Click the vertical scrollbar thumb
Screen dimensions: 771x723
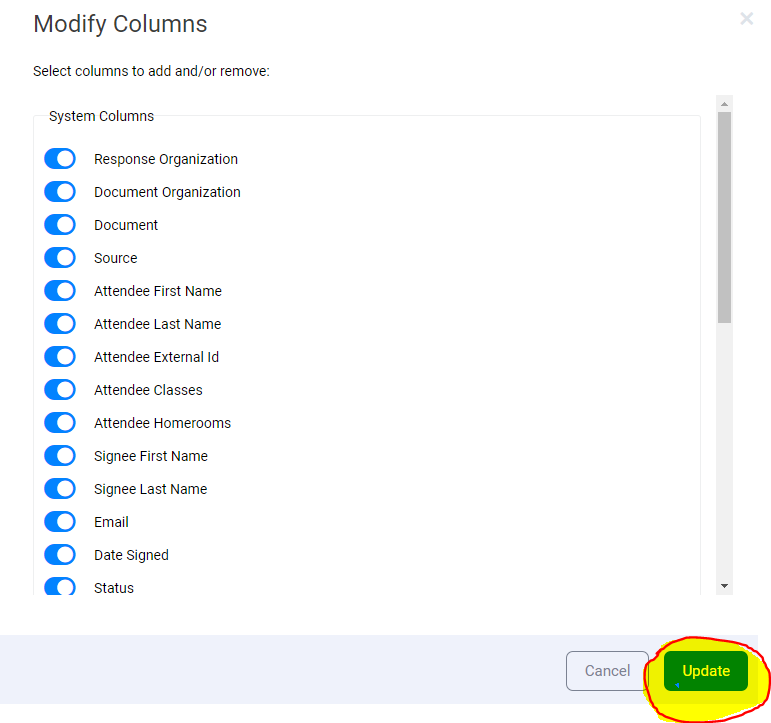coord(725,216)
